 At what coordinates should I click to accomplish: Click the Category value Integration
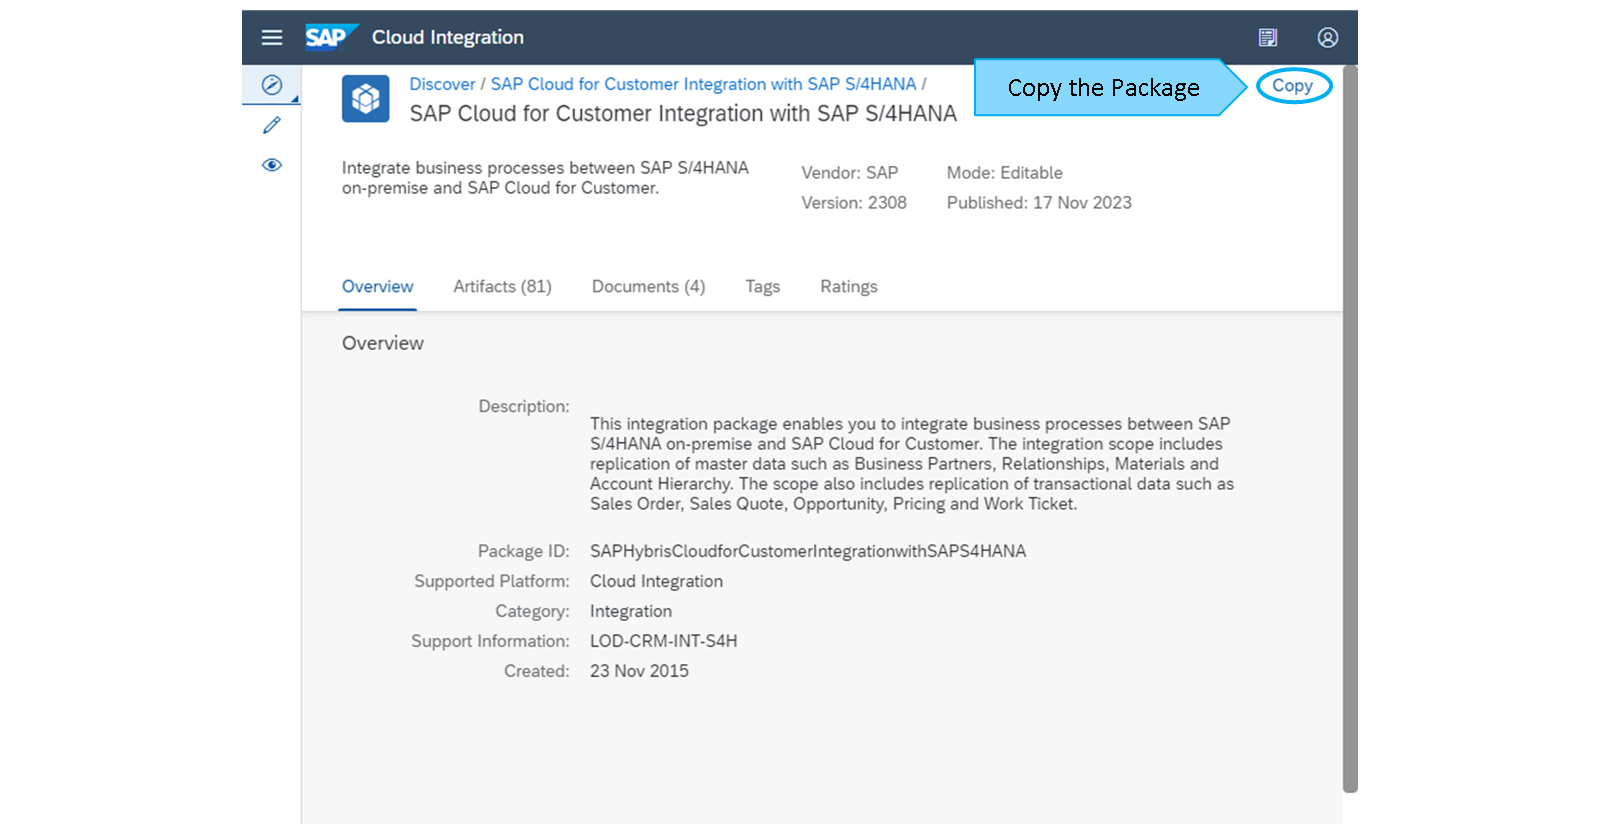point(630,612)
